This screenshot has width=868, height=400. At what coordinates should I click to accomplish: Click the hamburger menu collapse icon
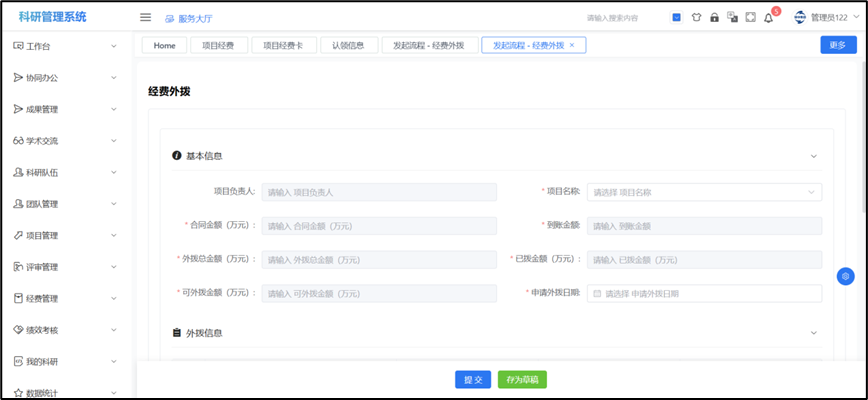click(x=145, y=17)
